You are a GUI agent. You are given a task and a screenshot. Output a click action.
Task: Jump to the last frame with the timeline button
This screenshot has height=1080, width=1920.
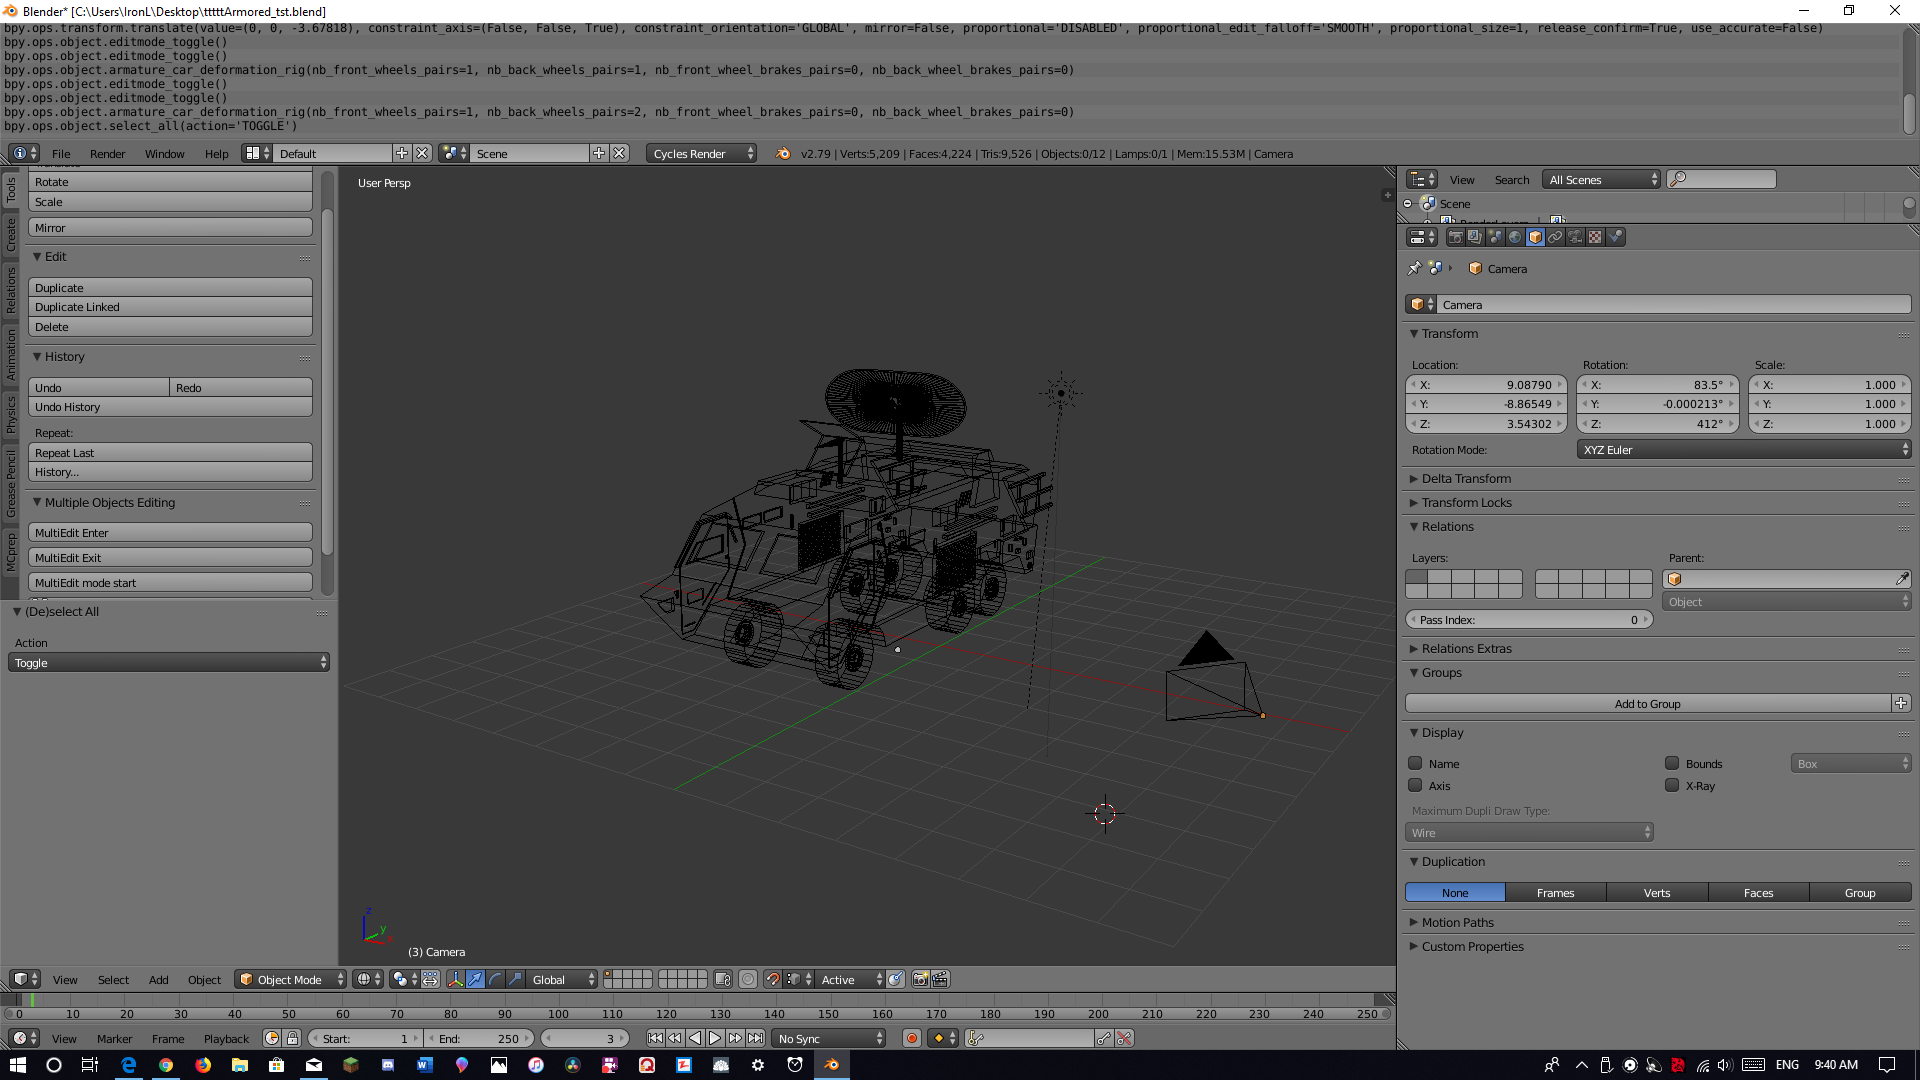pyautogui.click(x=757, y=1038)
